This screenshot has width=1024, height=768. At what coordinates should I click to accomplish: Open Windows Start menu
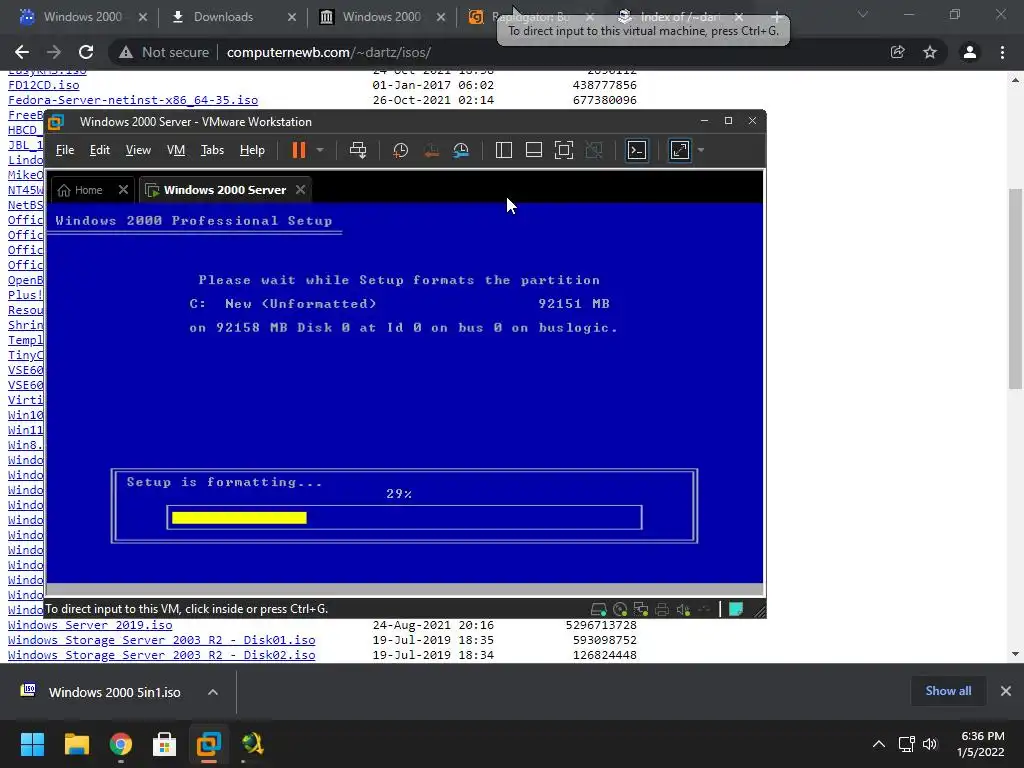32,744
